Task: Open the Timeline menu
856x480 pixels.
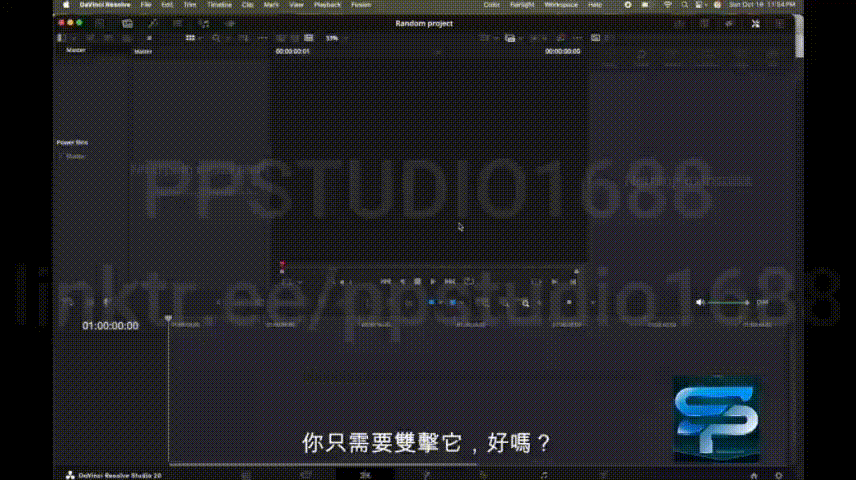Action: click(x=219, y=4)
